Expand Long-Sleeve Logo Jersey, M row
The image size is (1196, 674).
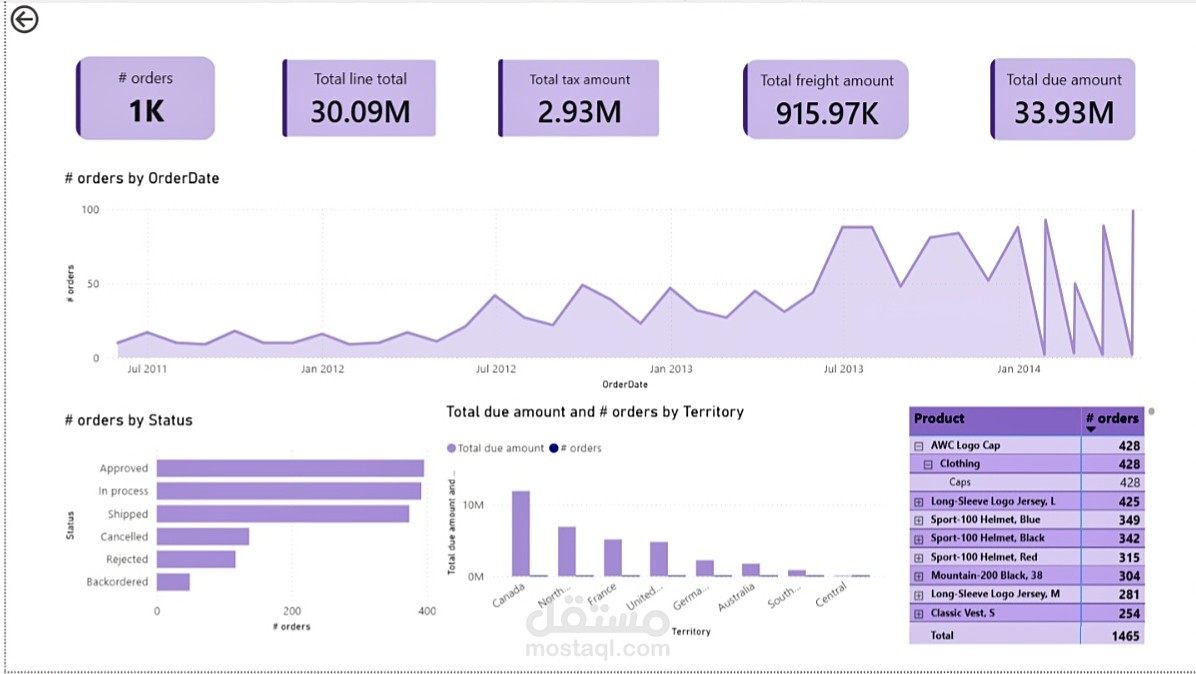[x=918, y=595]
